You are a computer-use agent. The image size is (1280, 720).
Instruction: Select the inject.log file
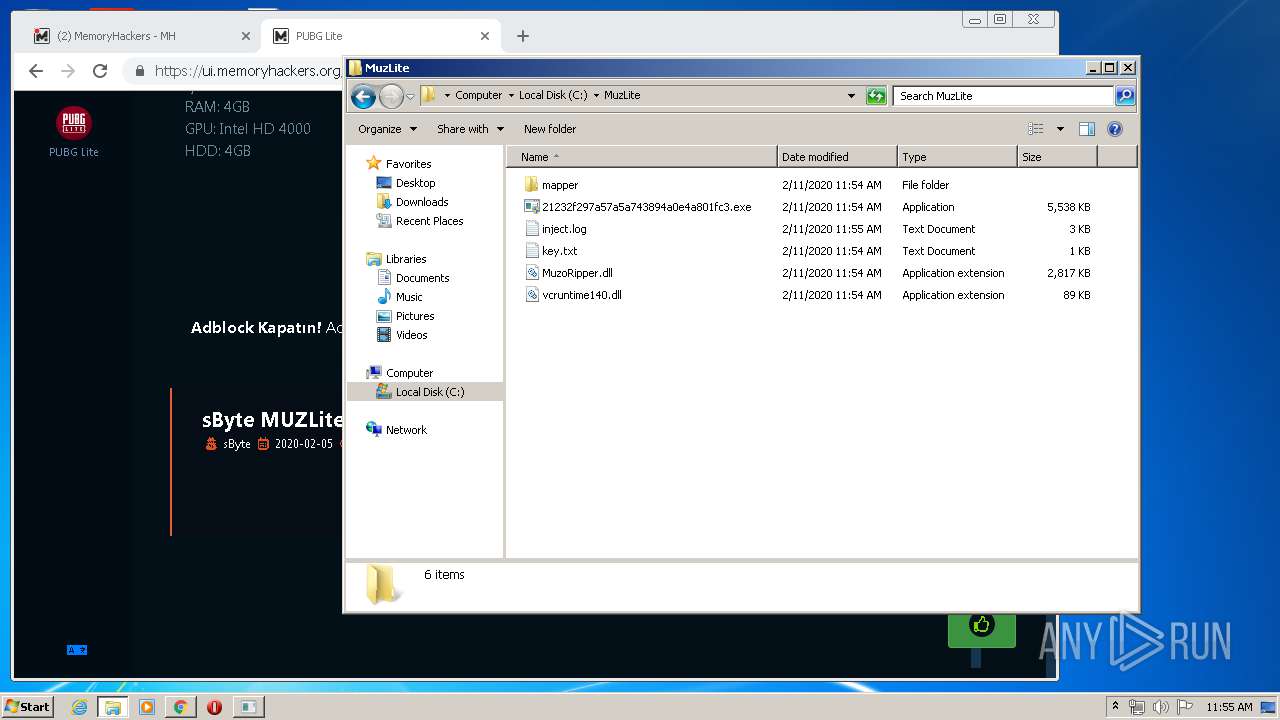tap(564, 229)
